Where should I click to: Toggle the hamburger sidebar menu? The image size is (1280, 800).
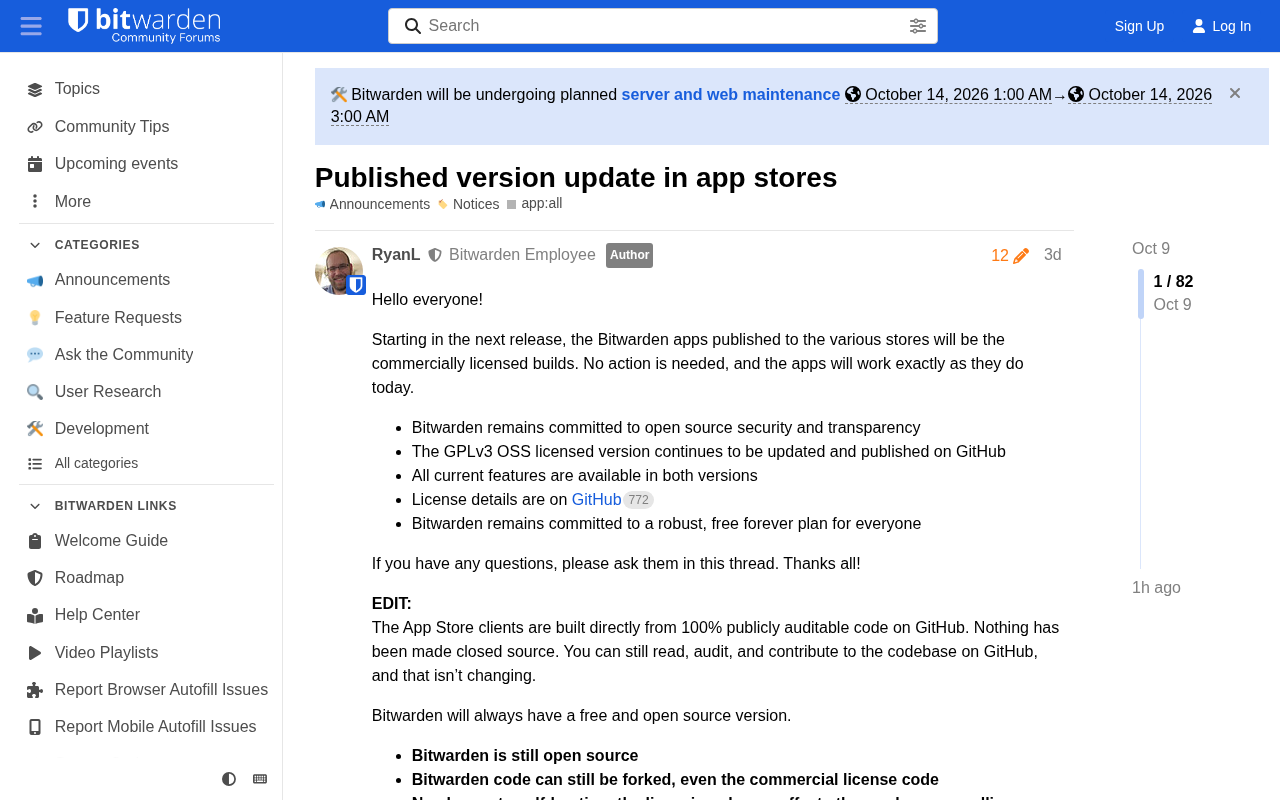pyautogui.click(x=31, y=26)
